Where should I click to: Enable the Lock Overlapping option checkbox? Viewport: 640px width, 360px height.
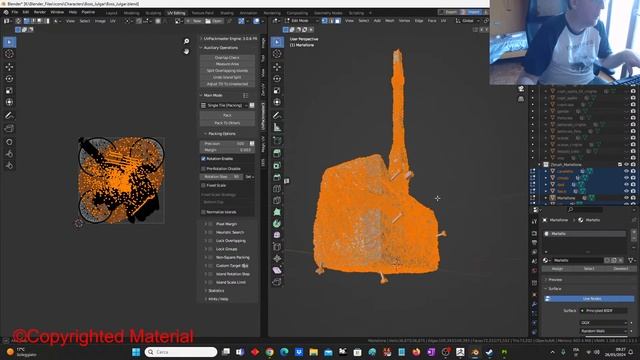click(x=211, y=241)
